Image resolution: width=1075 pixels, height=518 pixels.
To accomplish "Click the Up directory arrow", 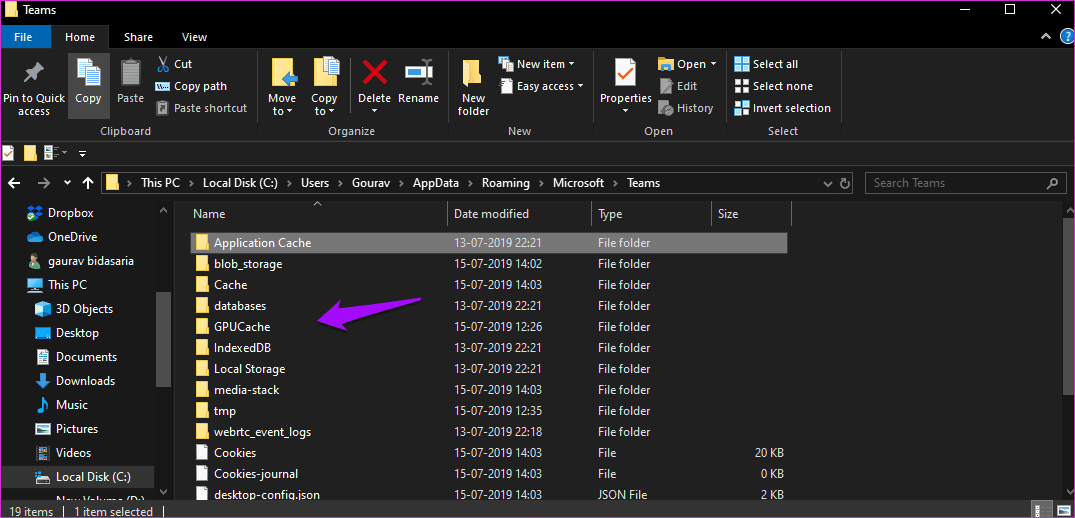I will pyautogui.click(x=88, y=183).
